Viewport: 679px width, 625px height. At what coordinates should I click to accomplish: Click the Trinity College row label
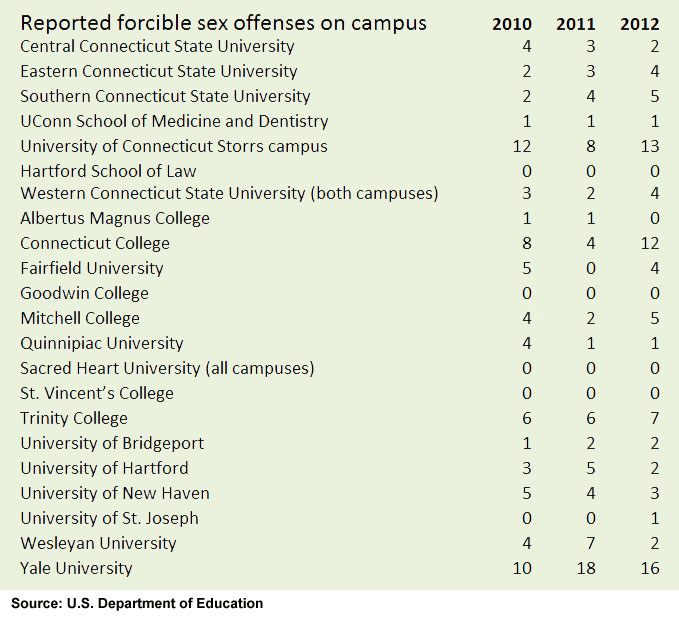(74, 418)
